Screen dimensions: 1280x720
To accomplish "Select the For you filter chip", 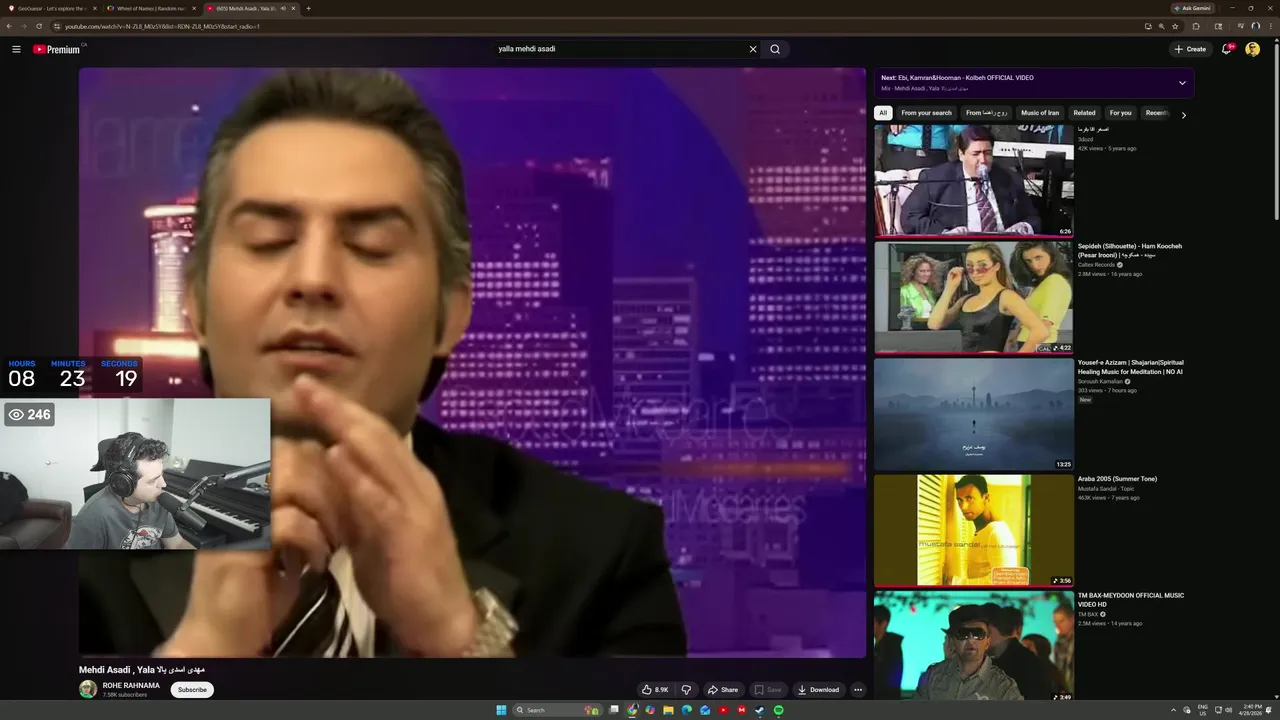I will pyautogui.click(x=1120, y=113).
